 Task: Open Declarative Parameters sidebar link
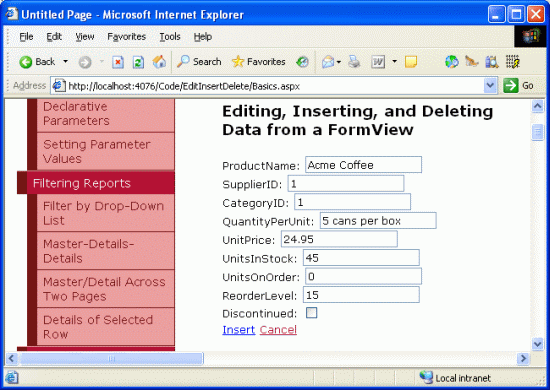point(106,115)
